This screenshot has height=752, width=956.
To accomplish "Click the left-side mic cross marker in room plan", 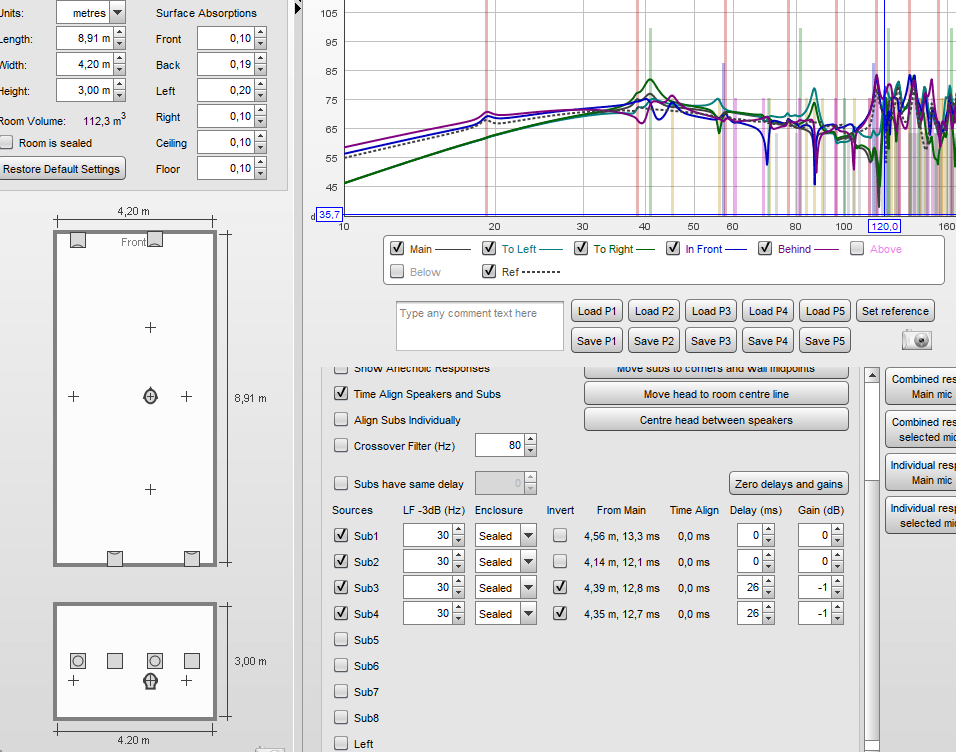I will [74, 396].
